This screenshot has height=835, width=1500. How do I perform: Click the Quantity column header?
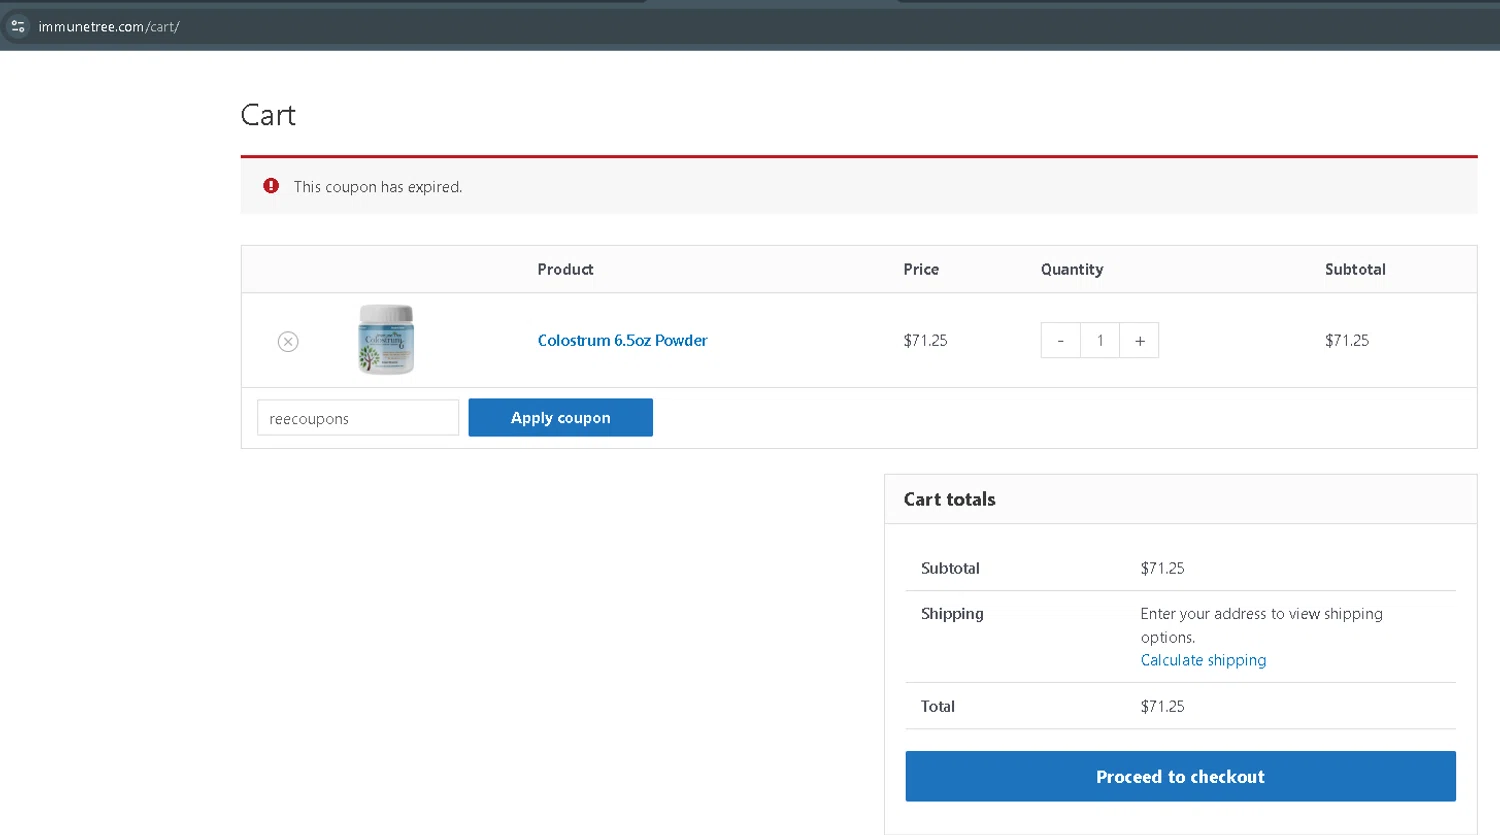[x=1072, y=269]
